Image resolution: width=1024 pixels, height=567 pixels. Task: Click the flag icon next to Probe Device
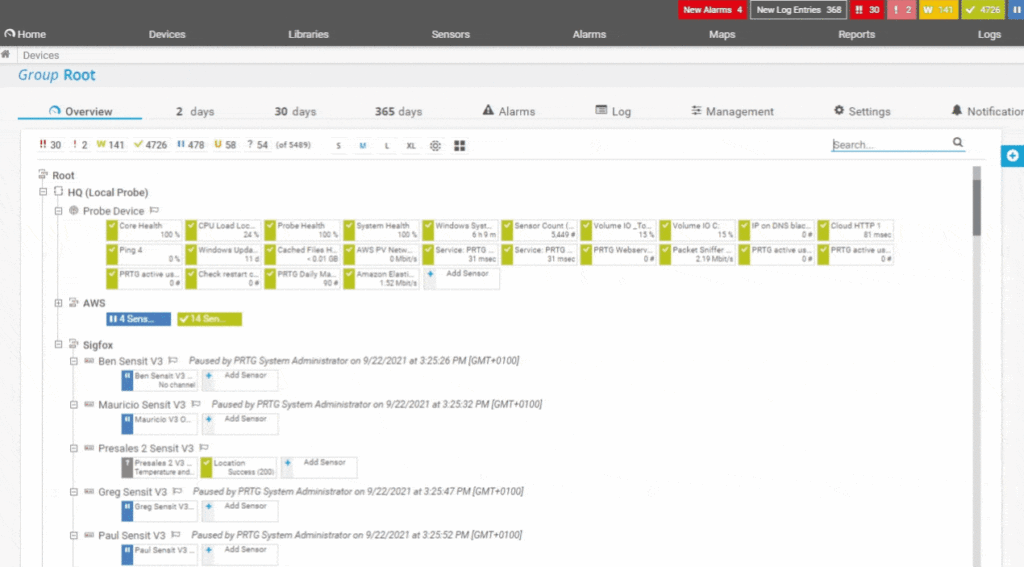154,210
